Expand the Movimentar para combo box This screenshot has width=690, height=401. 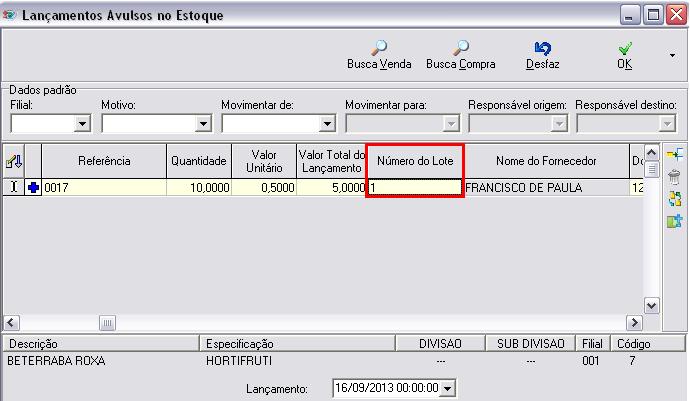[451, 124]
